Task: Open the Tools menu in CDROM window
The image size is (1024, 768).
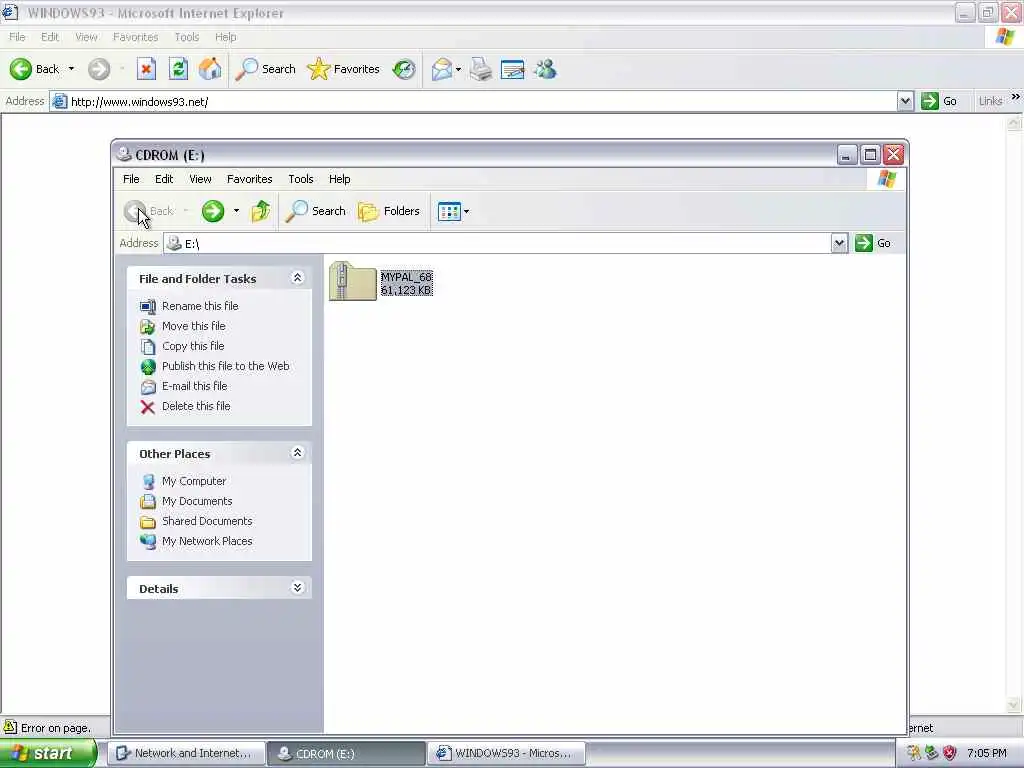Action: tap(300, 179)
